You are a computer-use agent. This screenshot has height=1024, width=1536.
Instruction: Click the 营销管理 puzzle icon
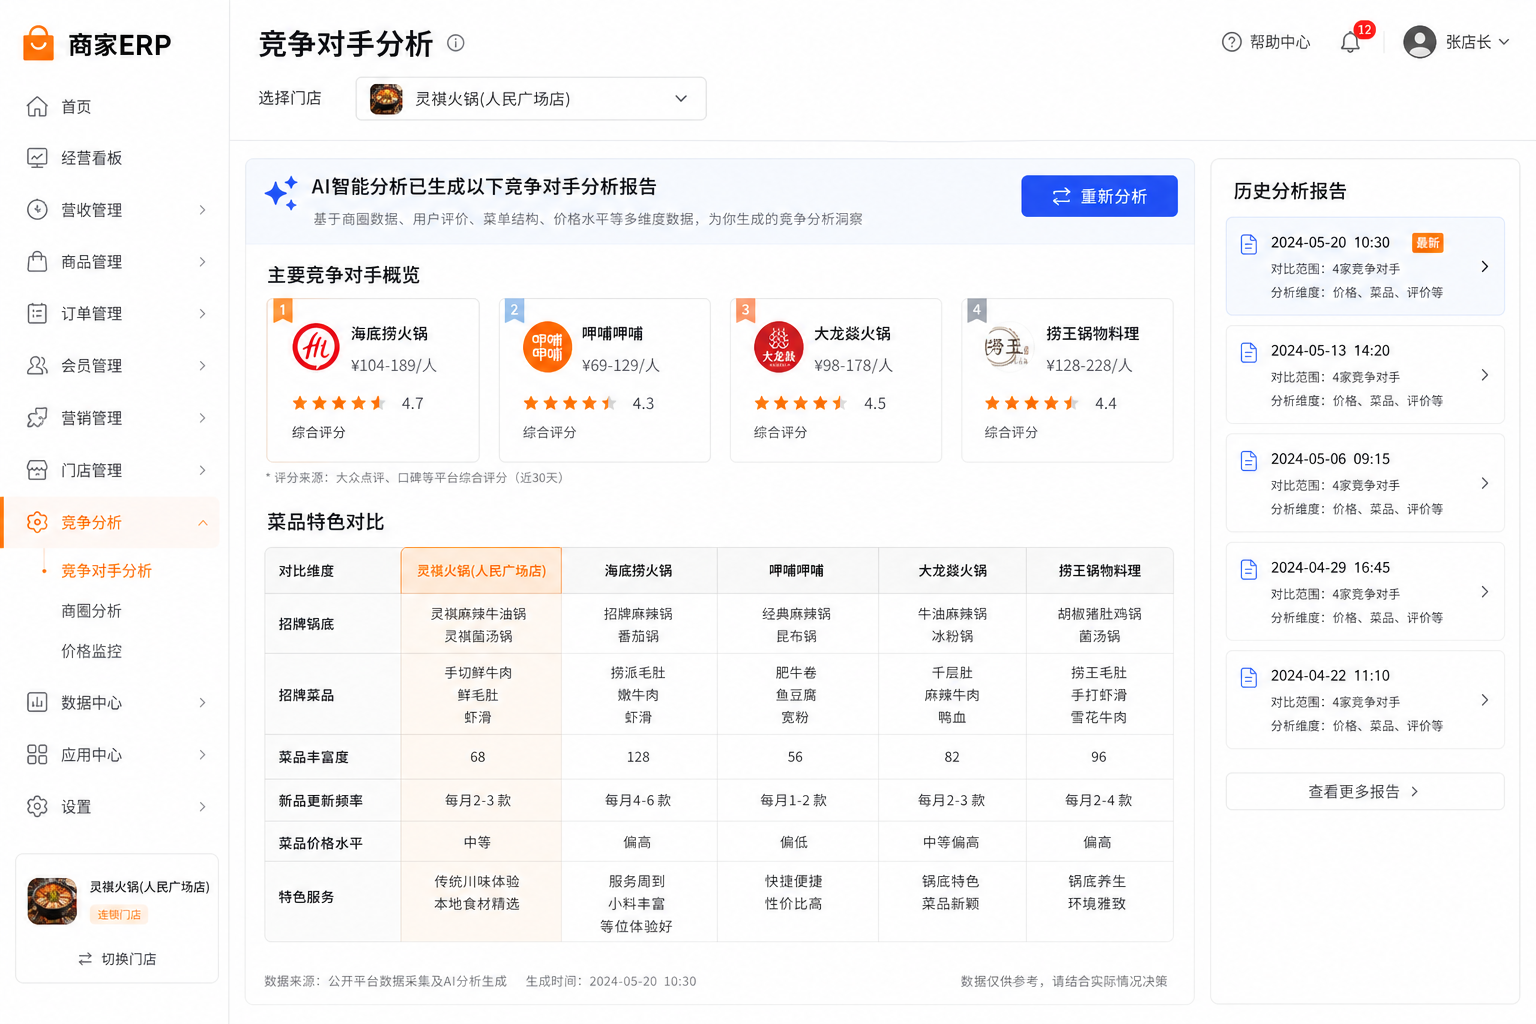coord(37,417)
